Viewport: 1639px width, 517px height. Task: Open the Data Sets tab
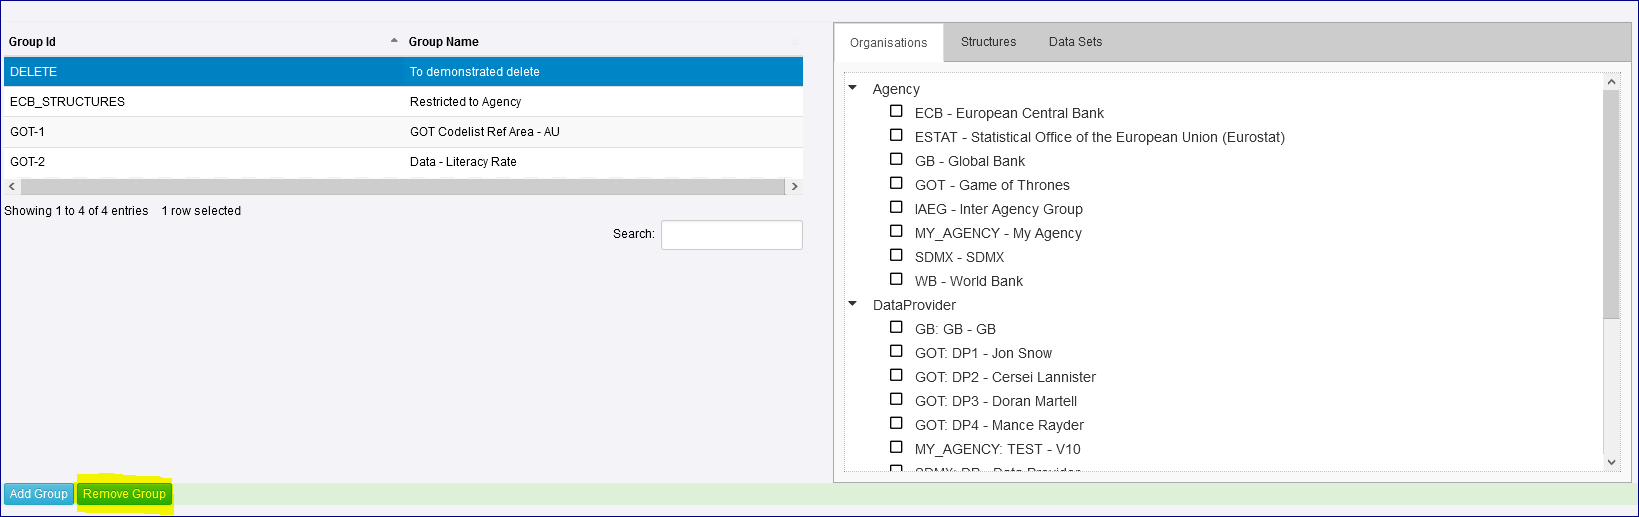1075,42
